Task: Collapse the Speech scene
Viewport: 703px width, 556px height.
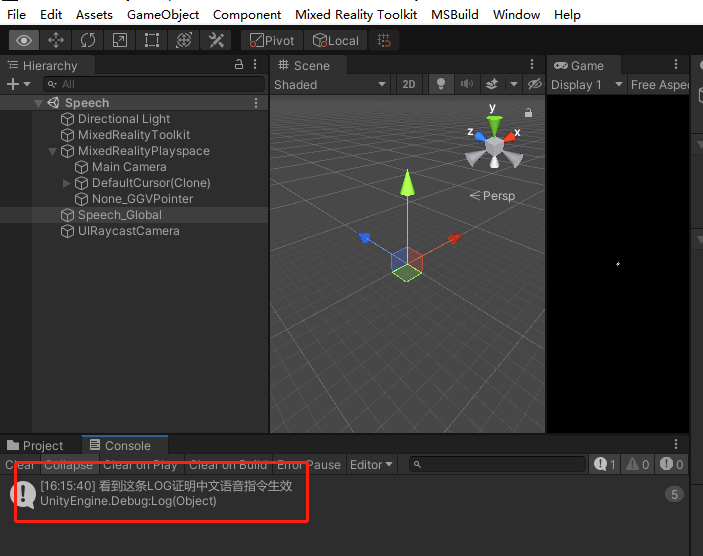Action: click(x=39, y=103)
